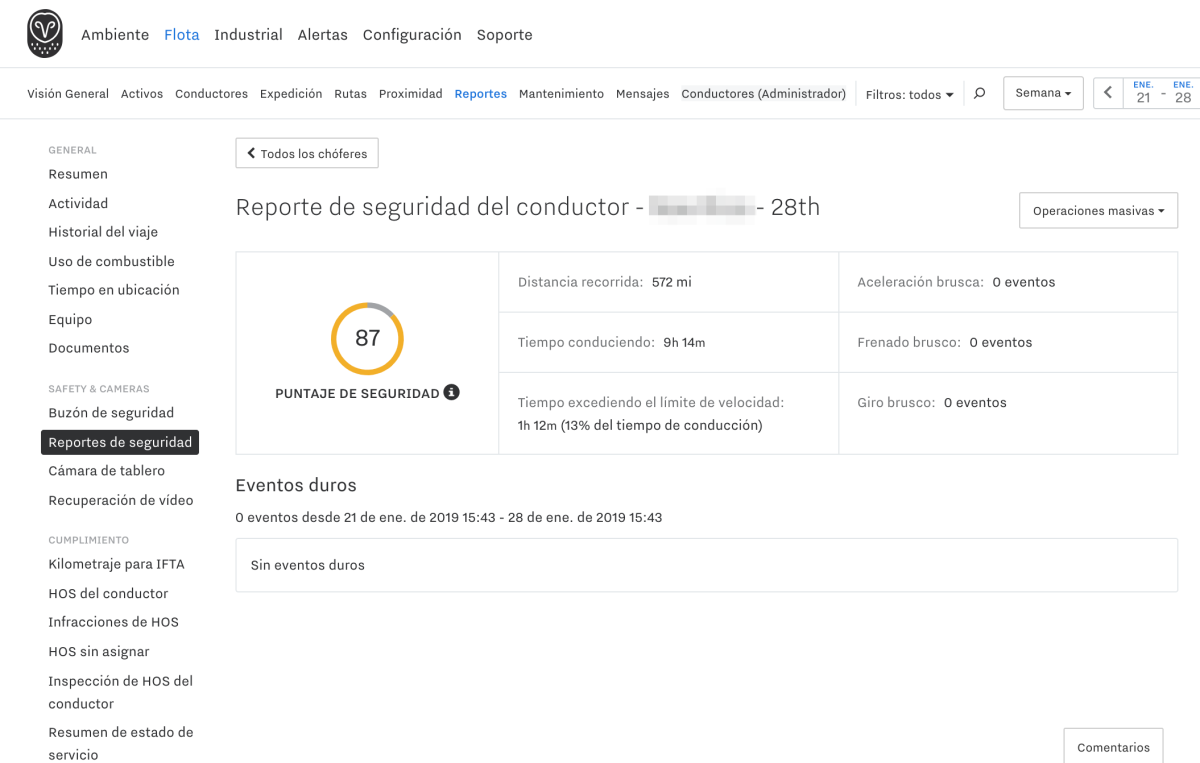
Task: Open HOS del conductor report
Action: (108, 593)
